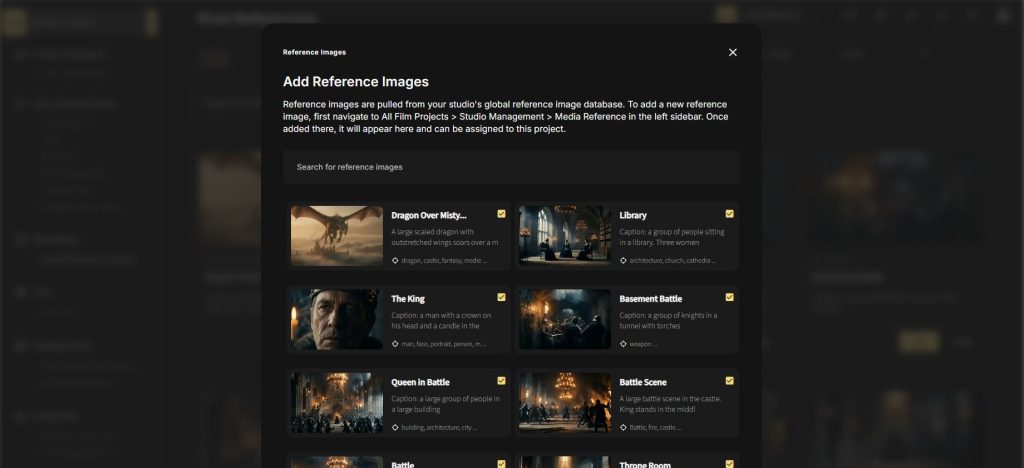Open the Library thumbnail image

coord(565,236)
